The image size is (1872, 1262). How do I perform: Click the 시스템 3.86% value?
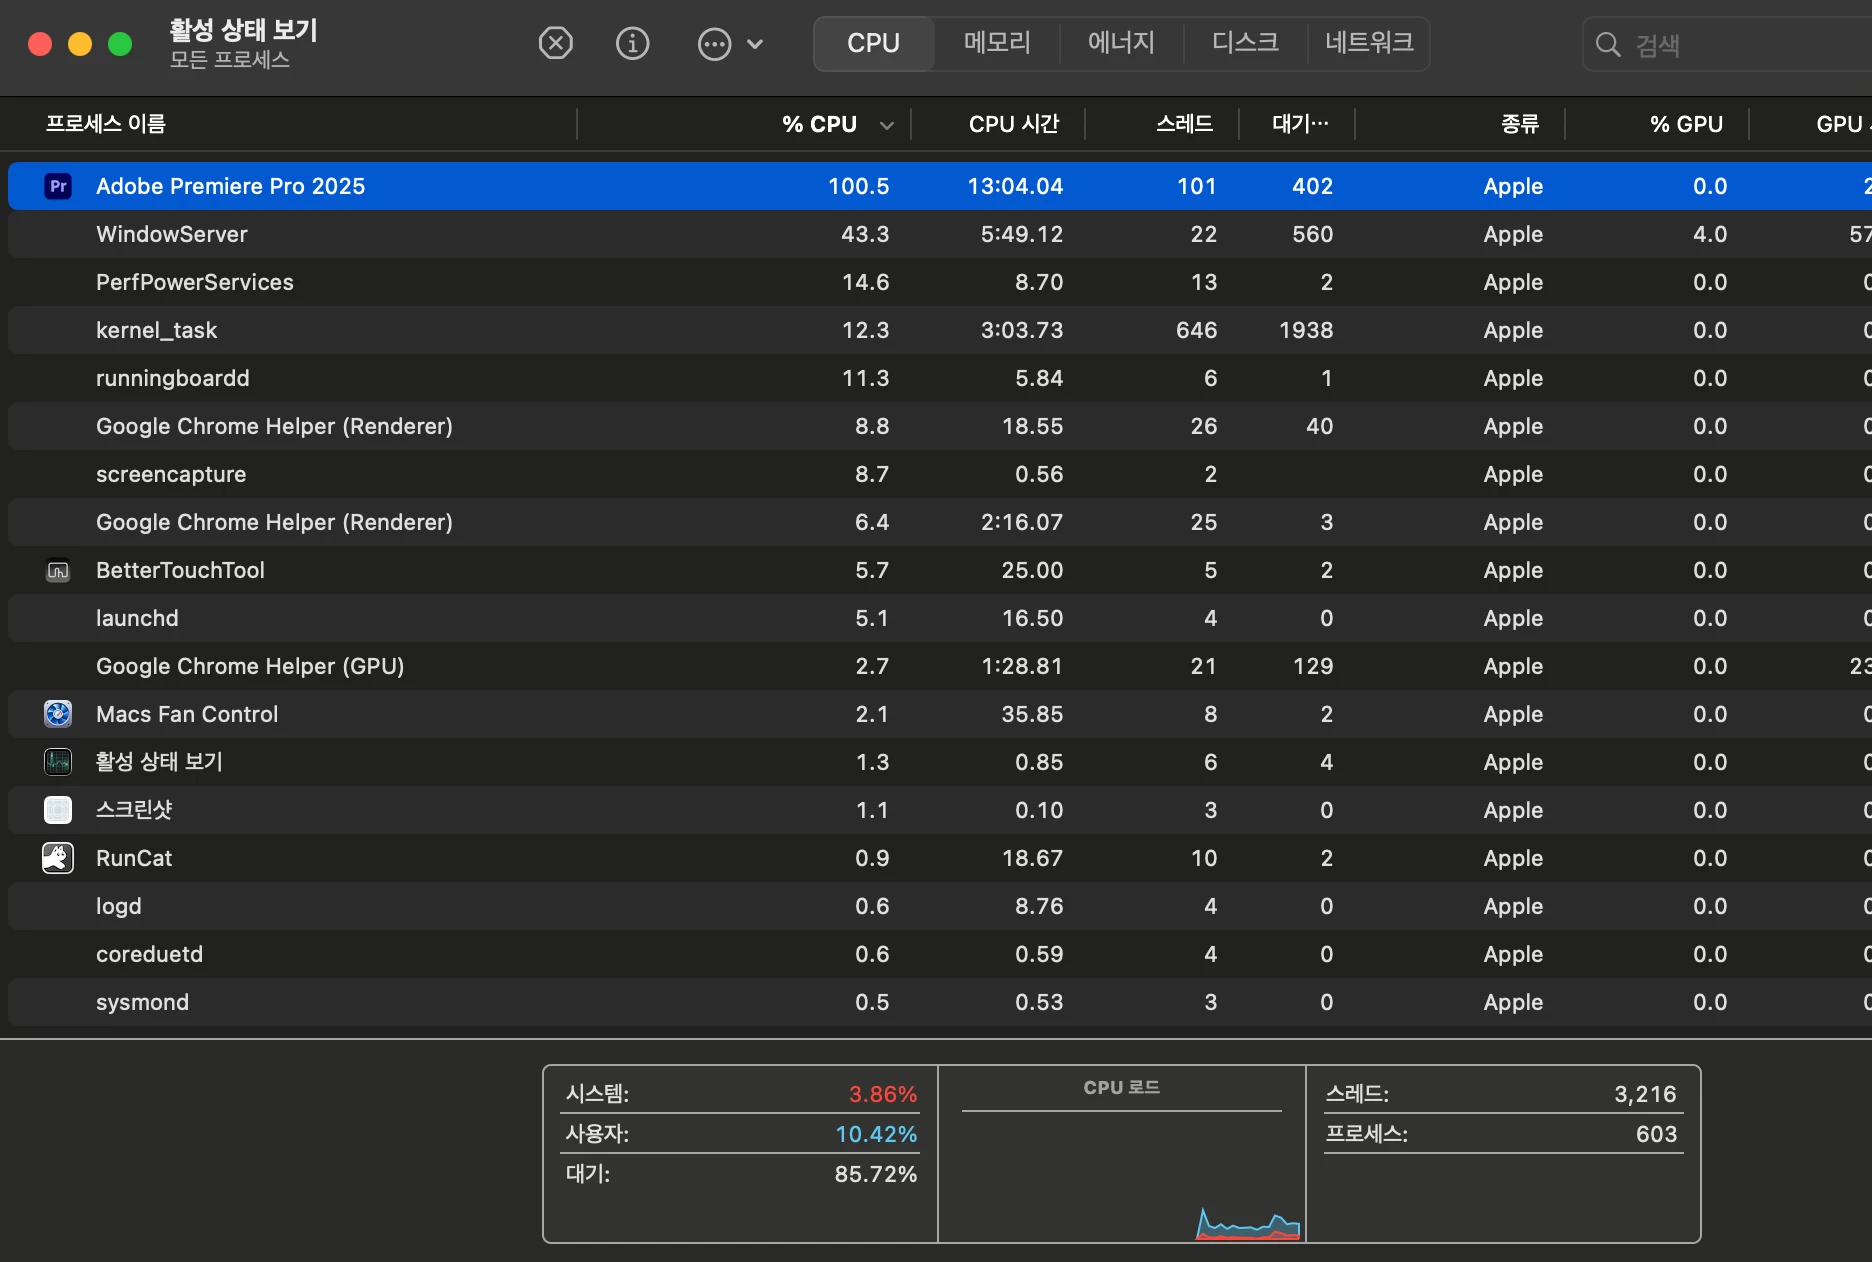click(x=883, y=1094)
